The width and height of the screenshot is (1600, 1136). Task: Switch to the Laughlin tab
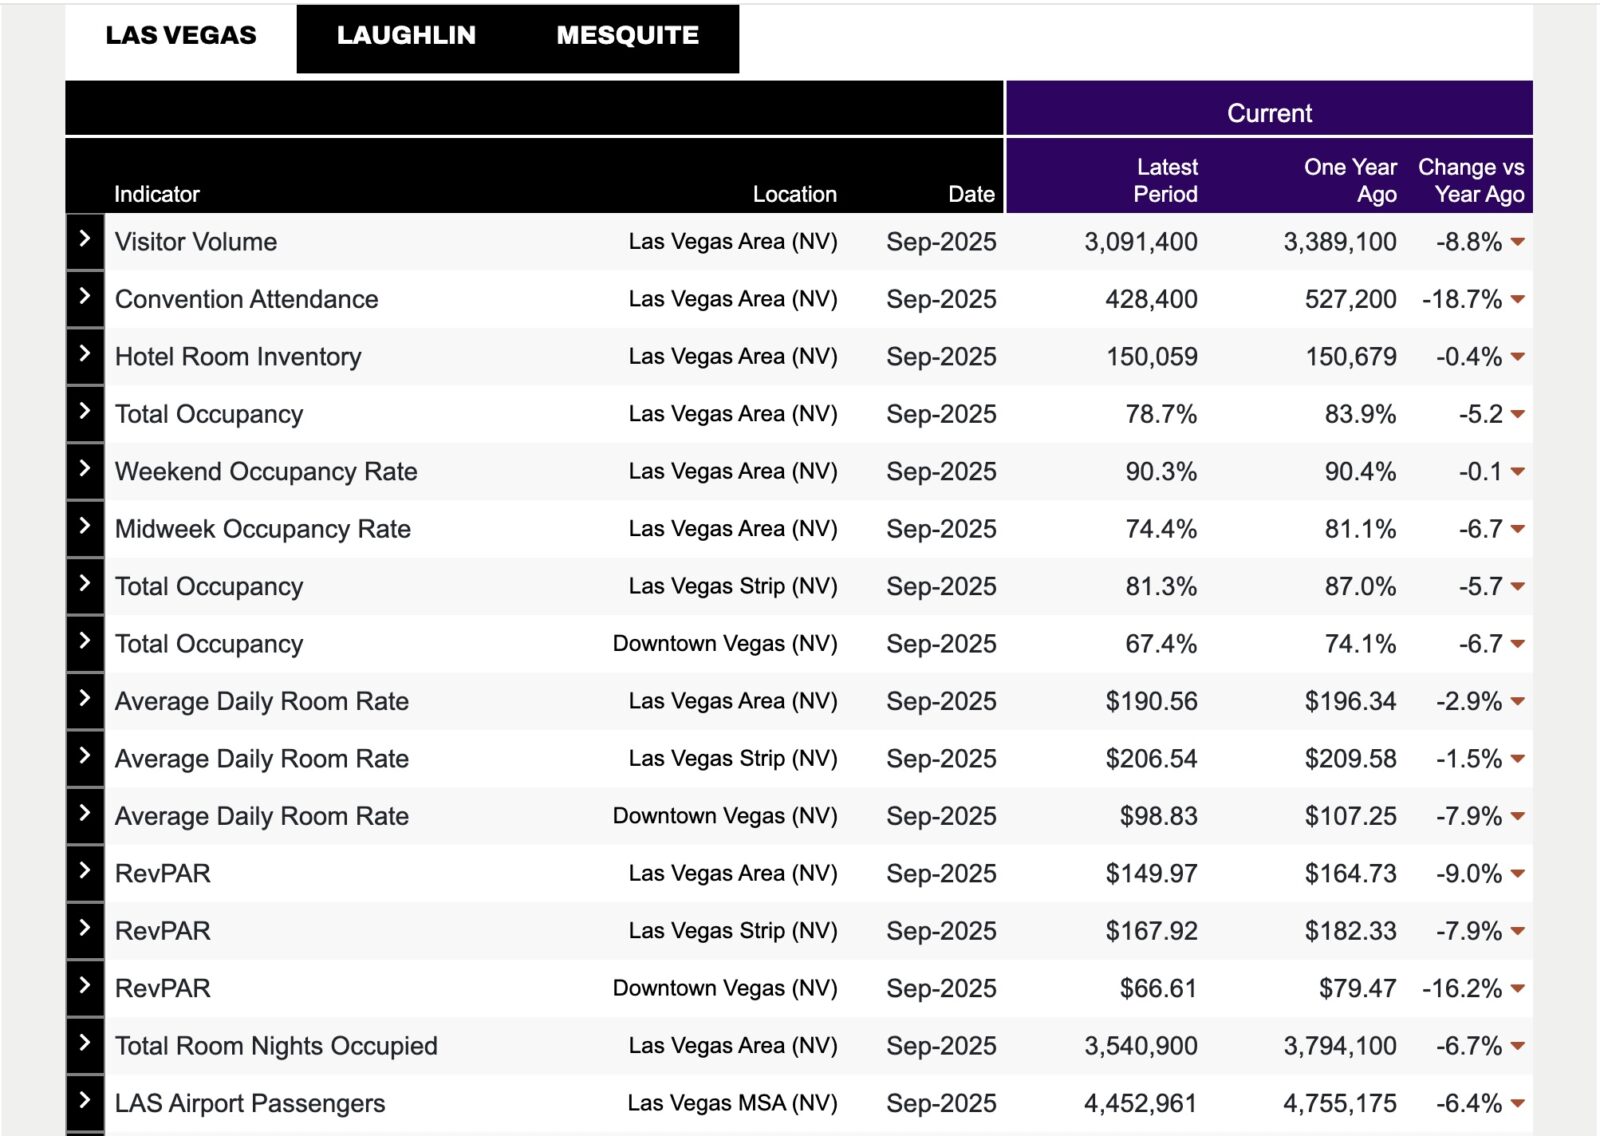(x=406, y=36)
